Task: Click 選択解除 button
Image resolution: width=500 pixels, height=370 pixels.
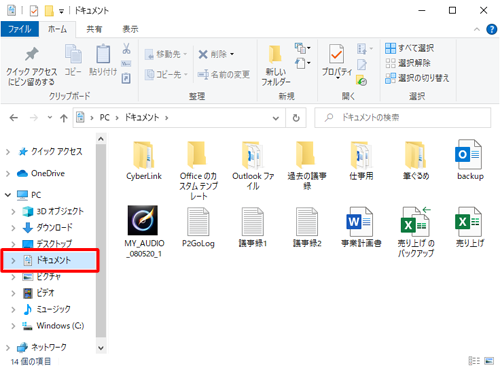Action: pos(408,63)
